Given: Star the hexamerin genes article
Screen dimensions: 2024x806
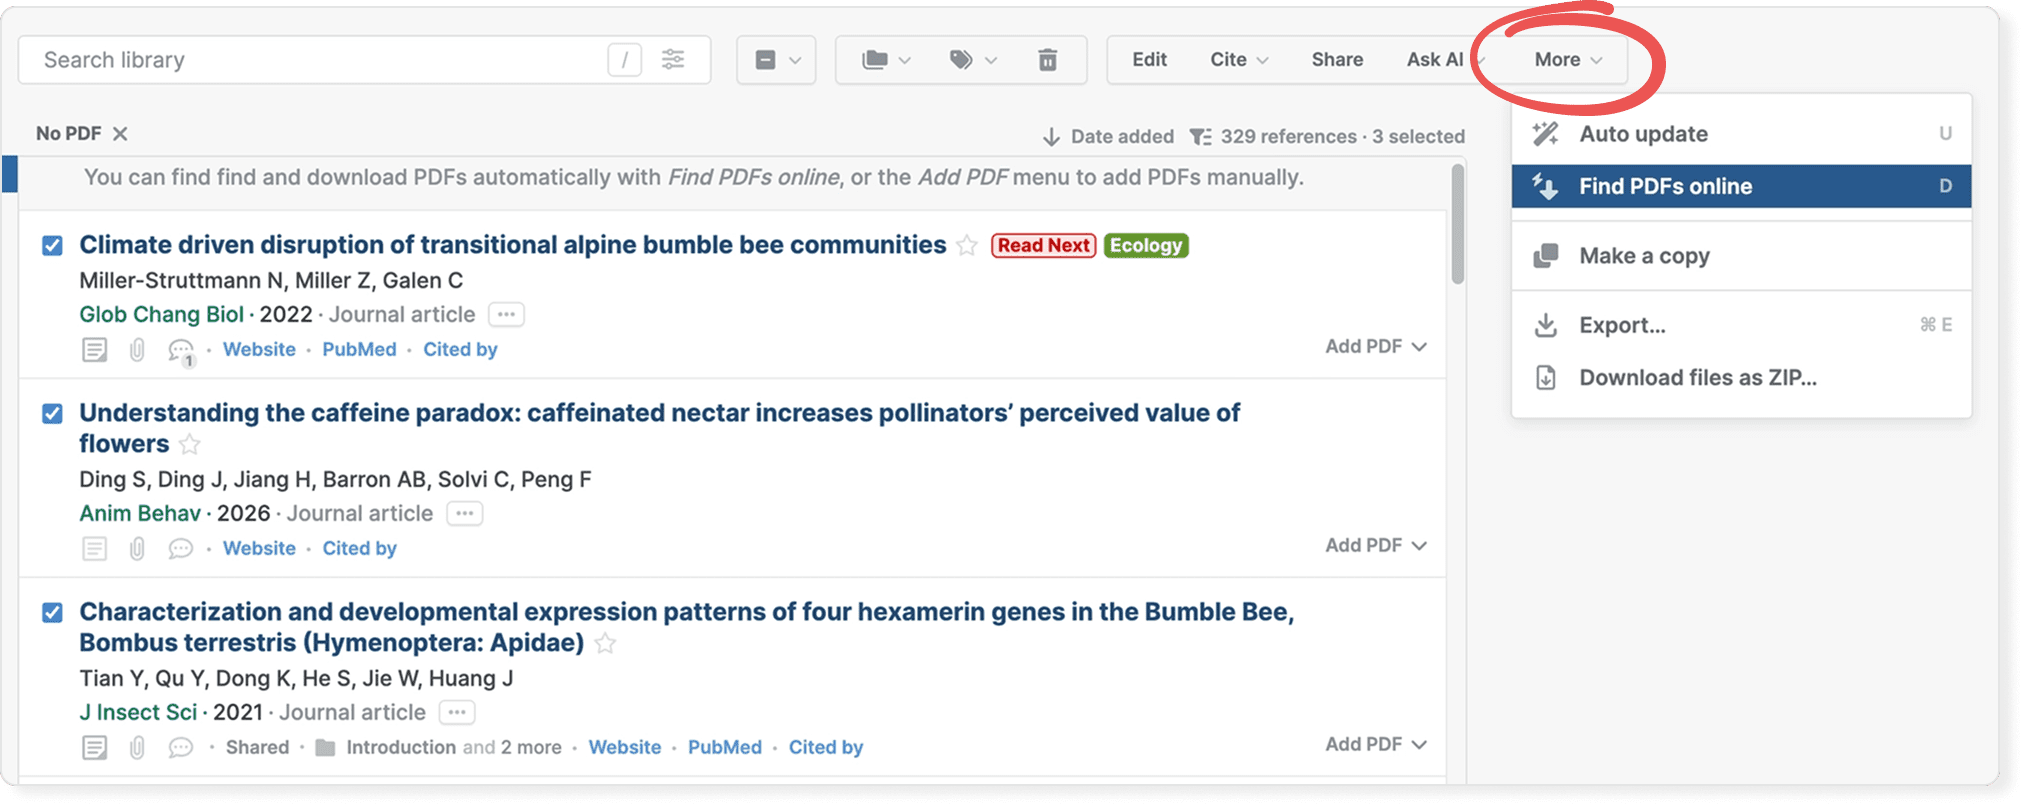Looking at the screenshot, I should tap(605, 644).
